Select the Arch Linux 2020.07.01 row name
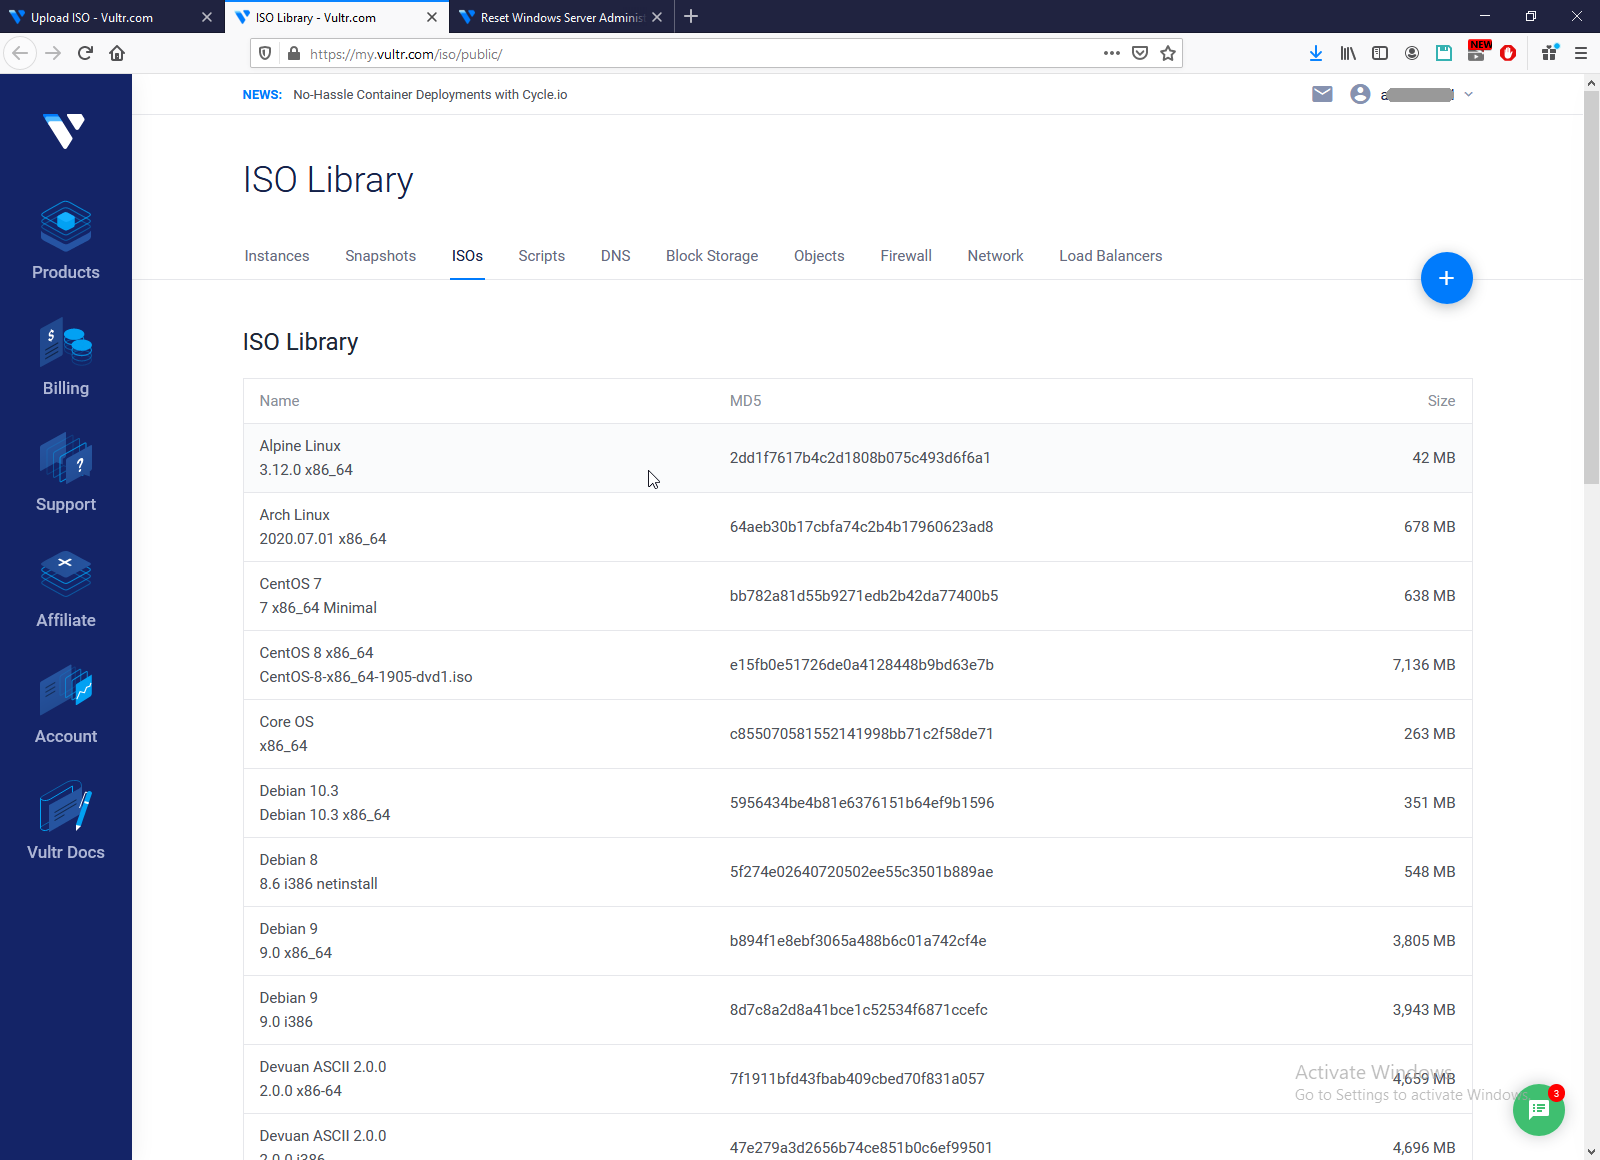Screen dimensions: 1600x1160 pos(323,527)
